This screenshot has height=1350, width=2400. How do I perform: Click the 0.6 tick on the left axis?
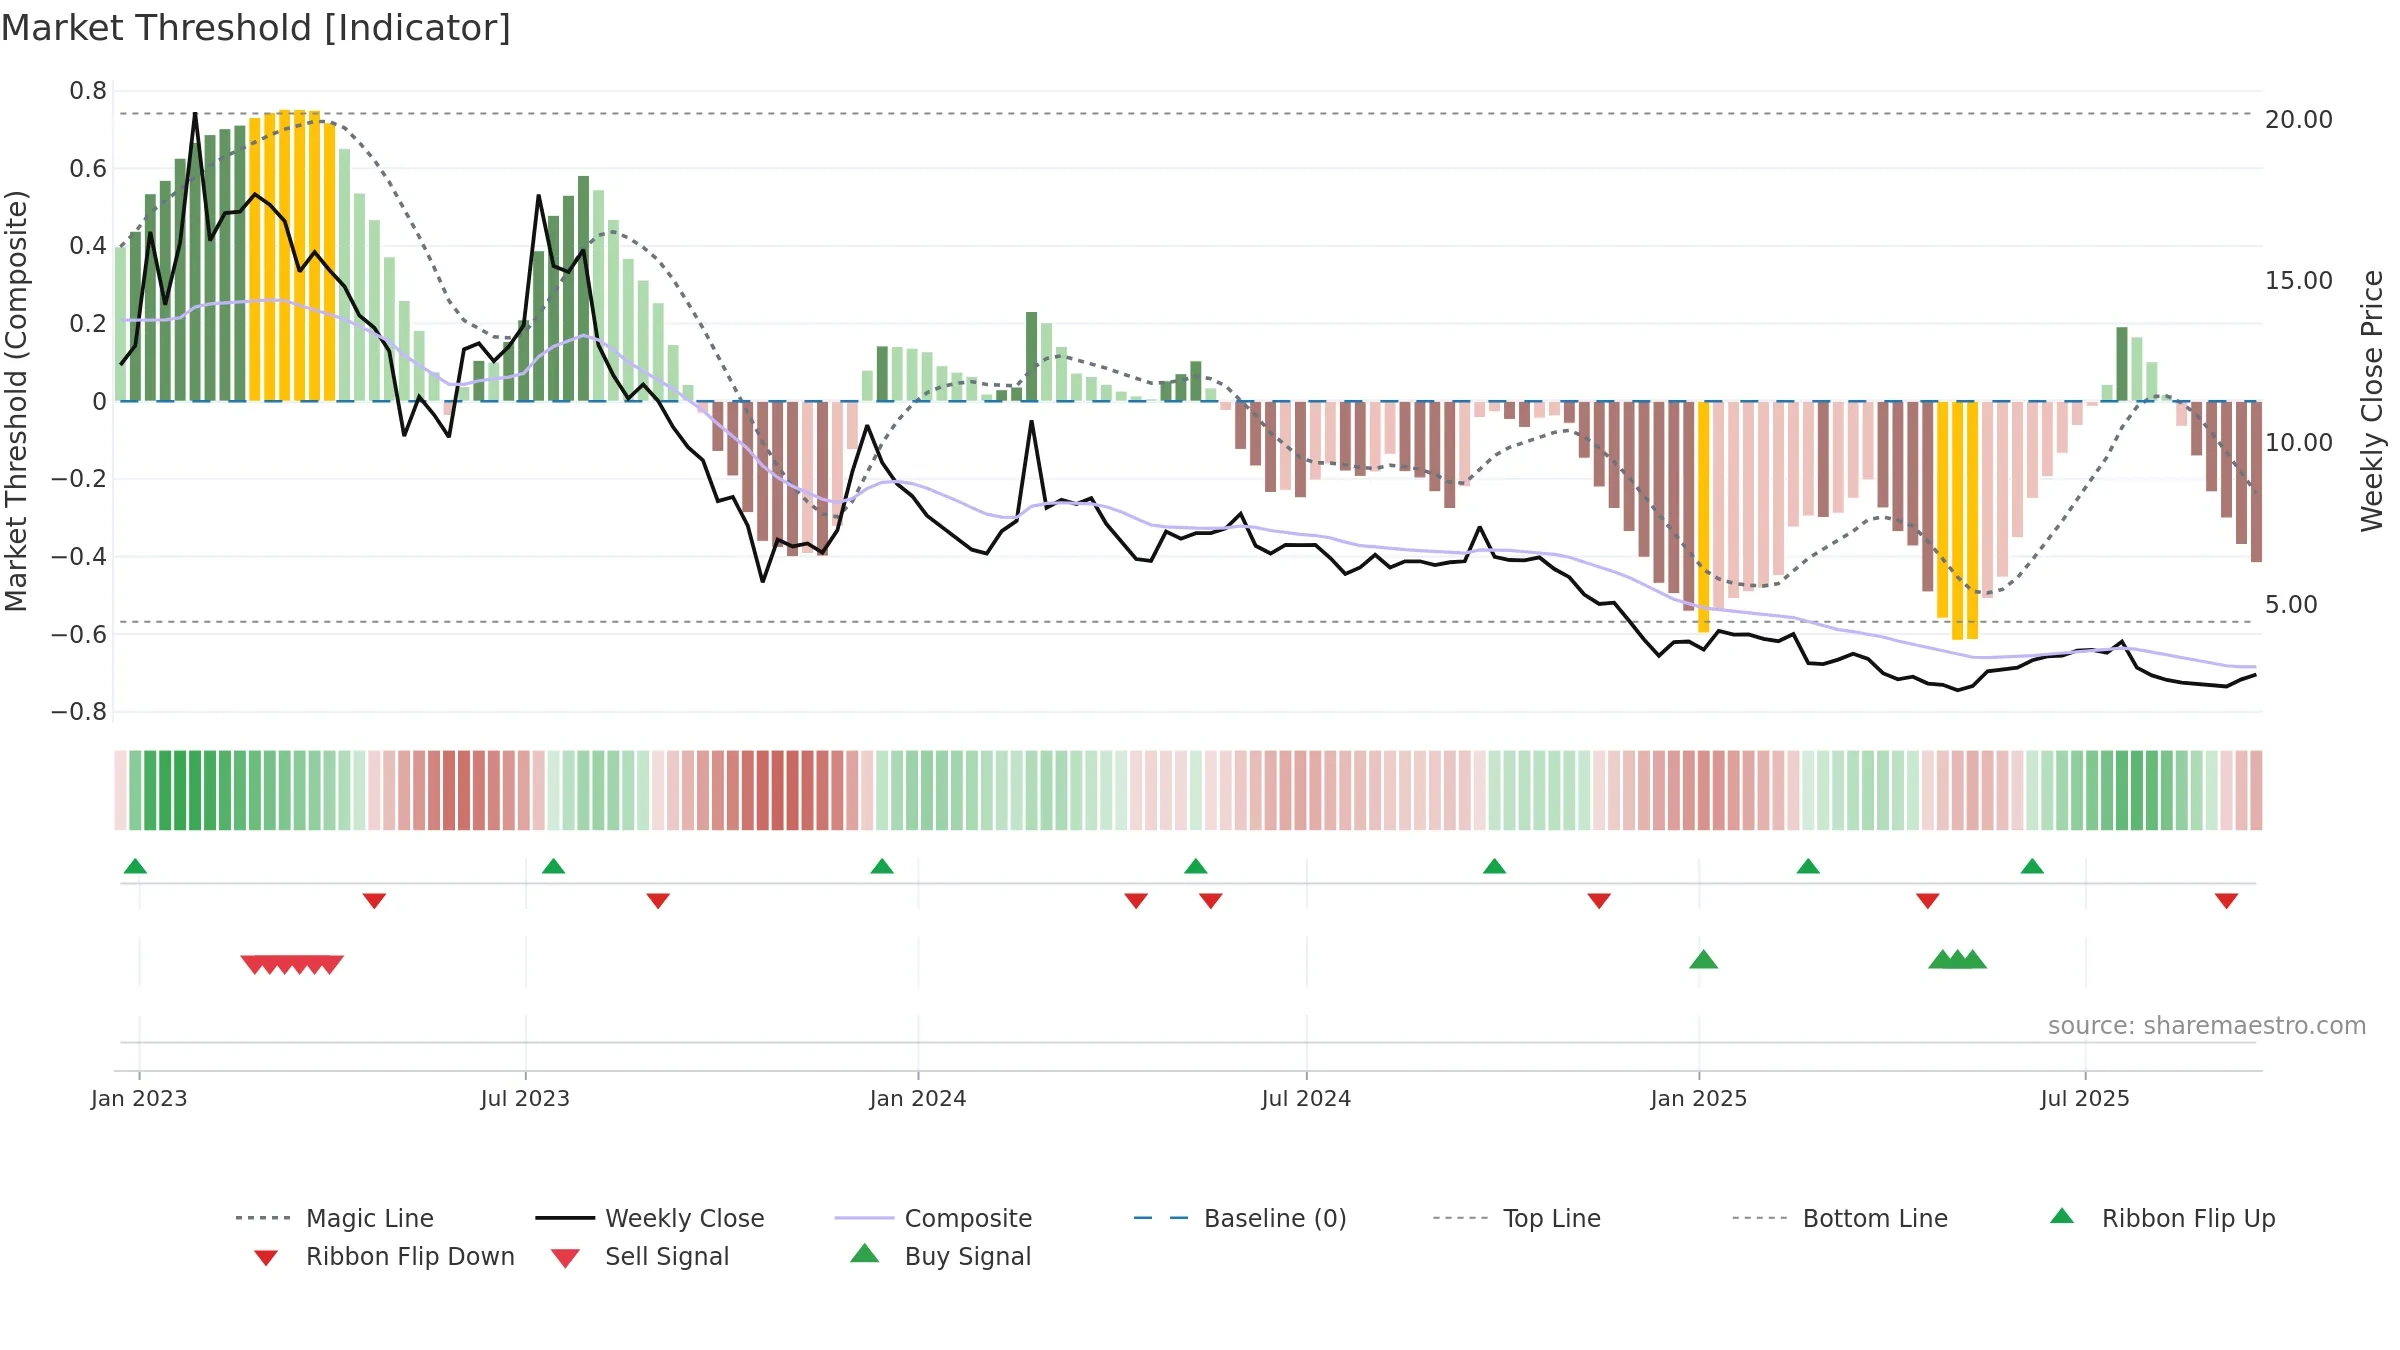88,169
